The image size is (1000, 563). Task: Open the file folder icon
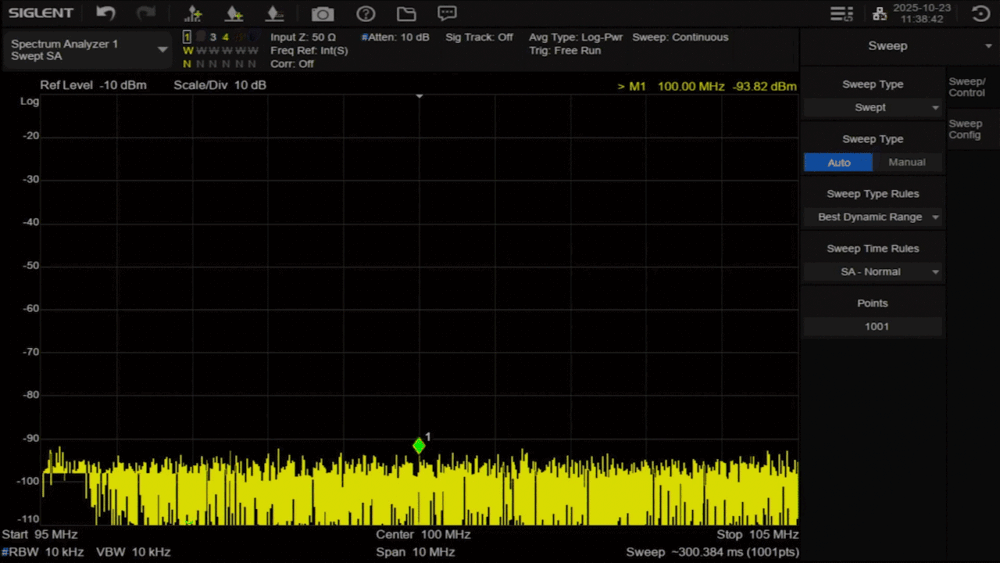(x=406, y=13)
